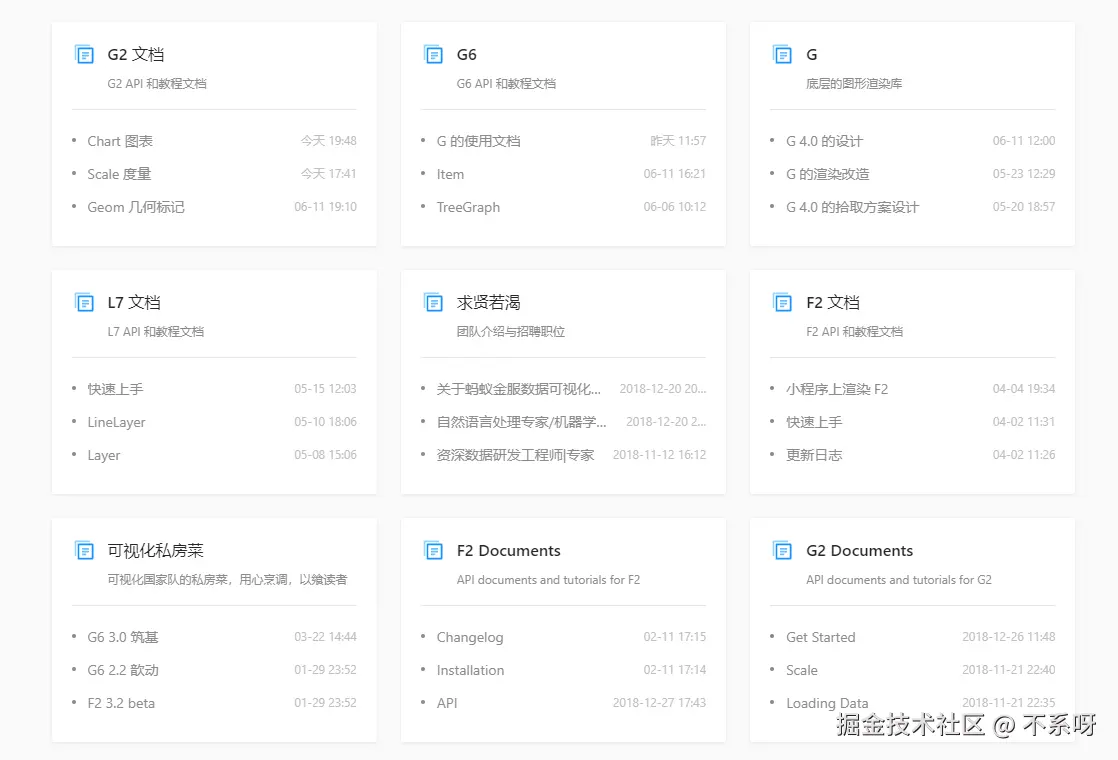This screenshot has height=760, width=1118.
Task: Open the Scale 度量 article
Action: pyautogui.click(x=119, y=174)
